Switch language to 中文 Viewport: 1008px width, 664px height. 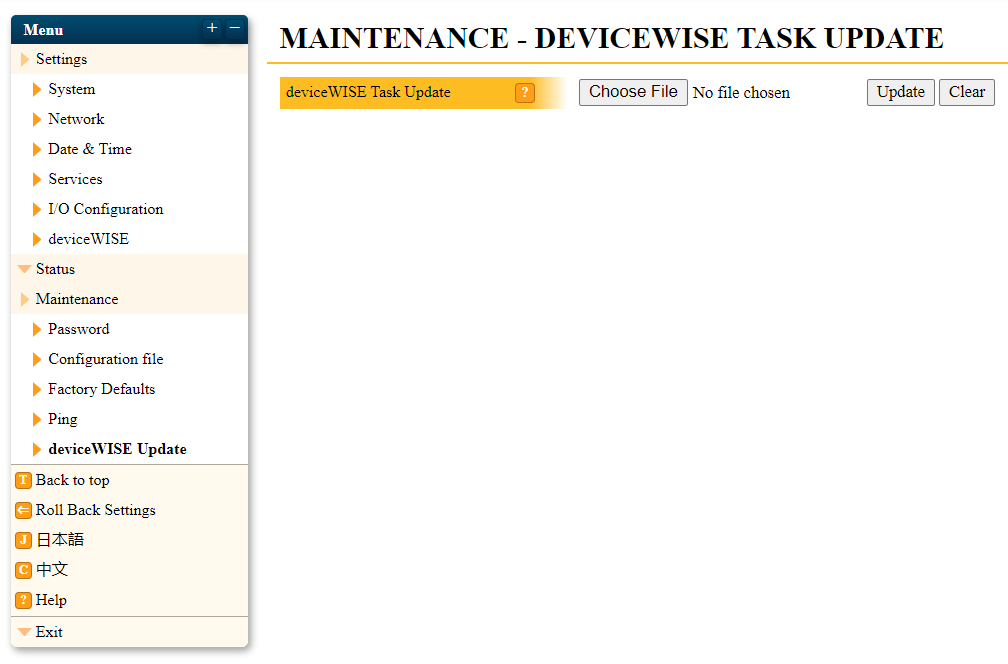coord(52,570)
